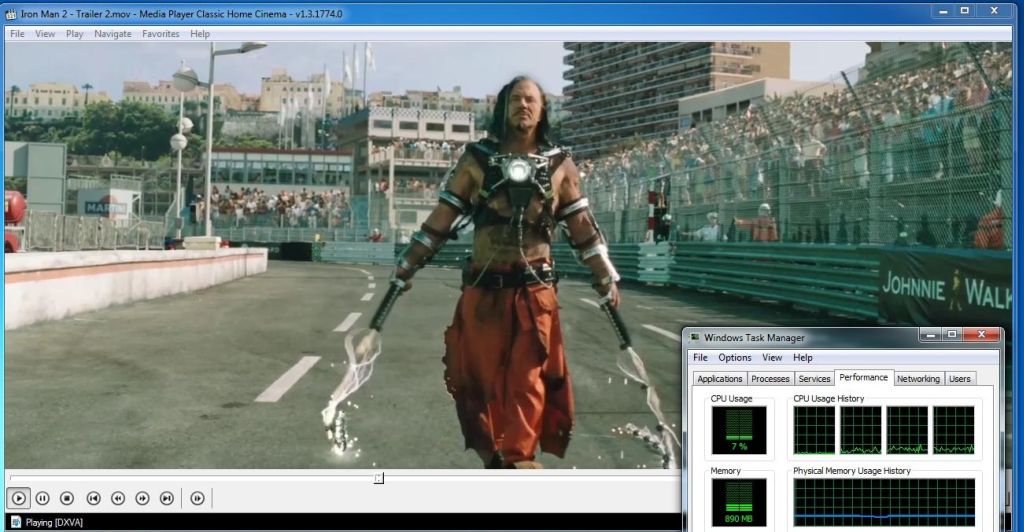Viewport: 1024px width, 532px height.
Task: Skip to previous item button
Action: coord(93,499)
